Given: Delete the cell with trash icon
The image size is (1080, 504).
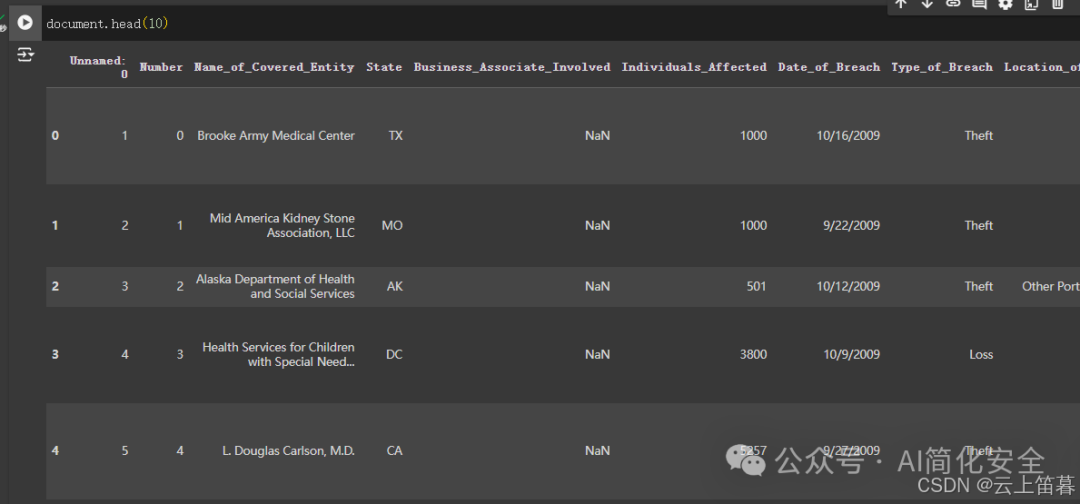Looking at the screenshot, I should (1057, 3).
